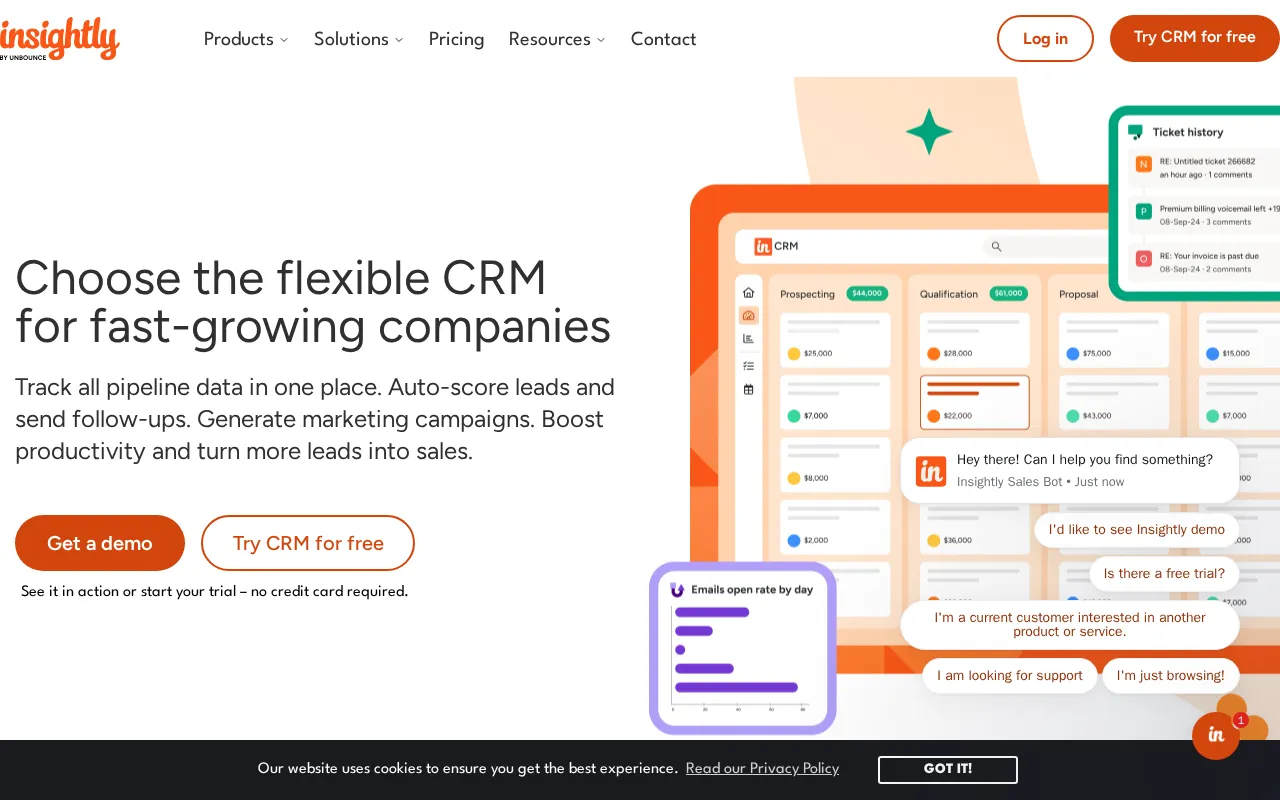Expand the Solutions dropdown menu
1280x800 pixels.
coord(359,39)
